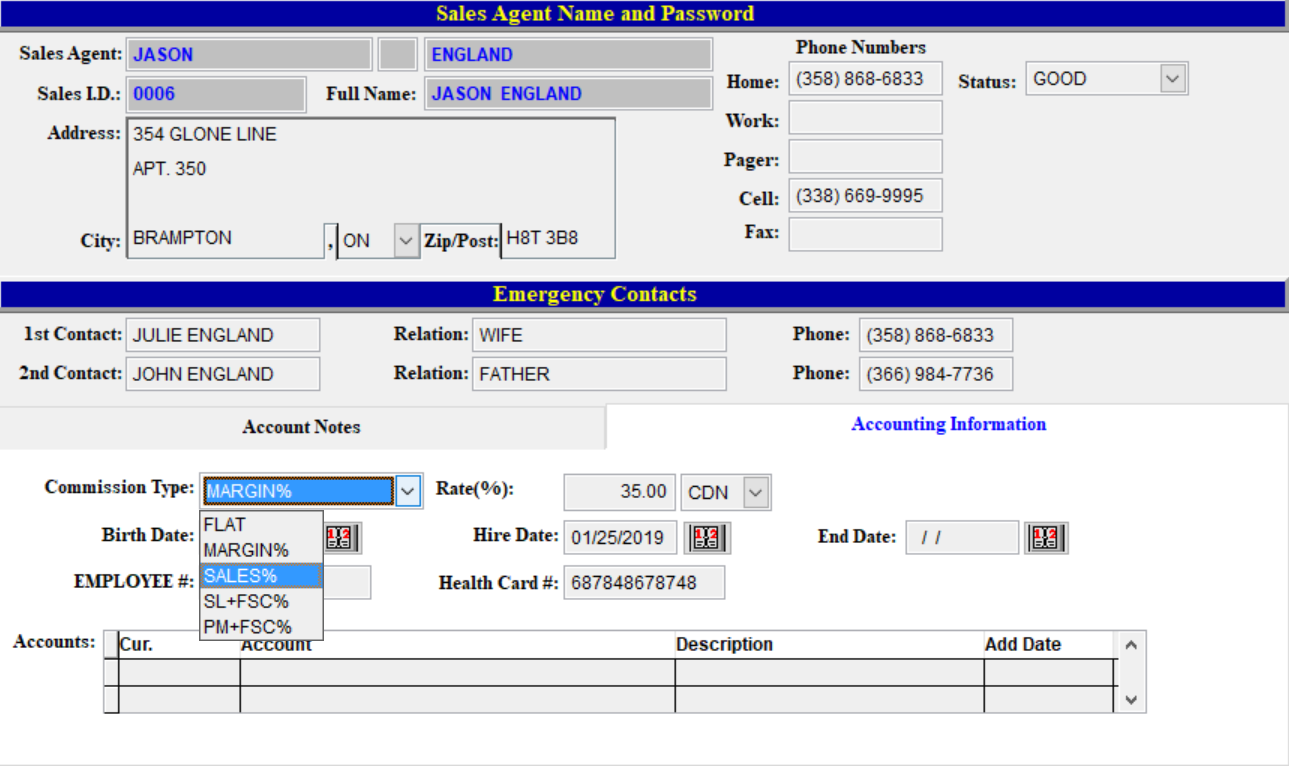
Task: Click the Sales Agent last name field ENGLAND
Action: 568,55
